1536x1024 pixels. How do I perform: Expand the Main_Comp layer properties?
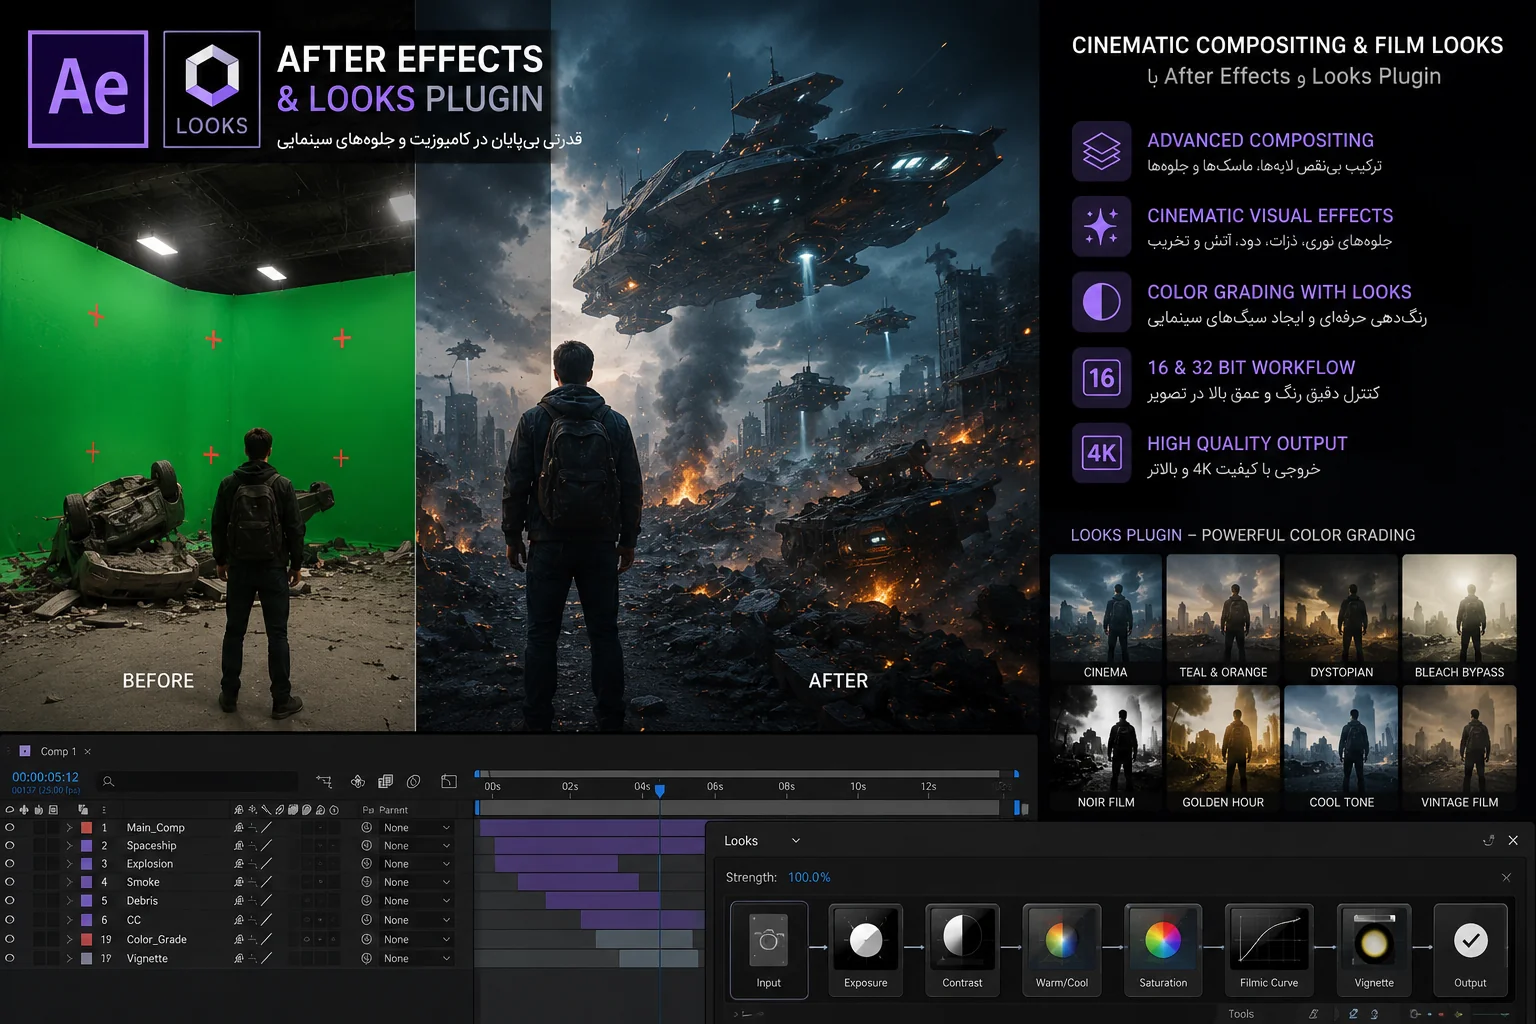(x=69, y=828)
